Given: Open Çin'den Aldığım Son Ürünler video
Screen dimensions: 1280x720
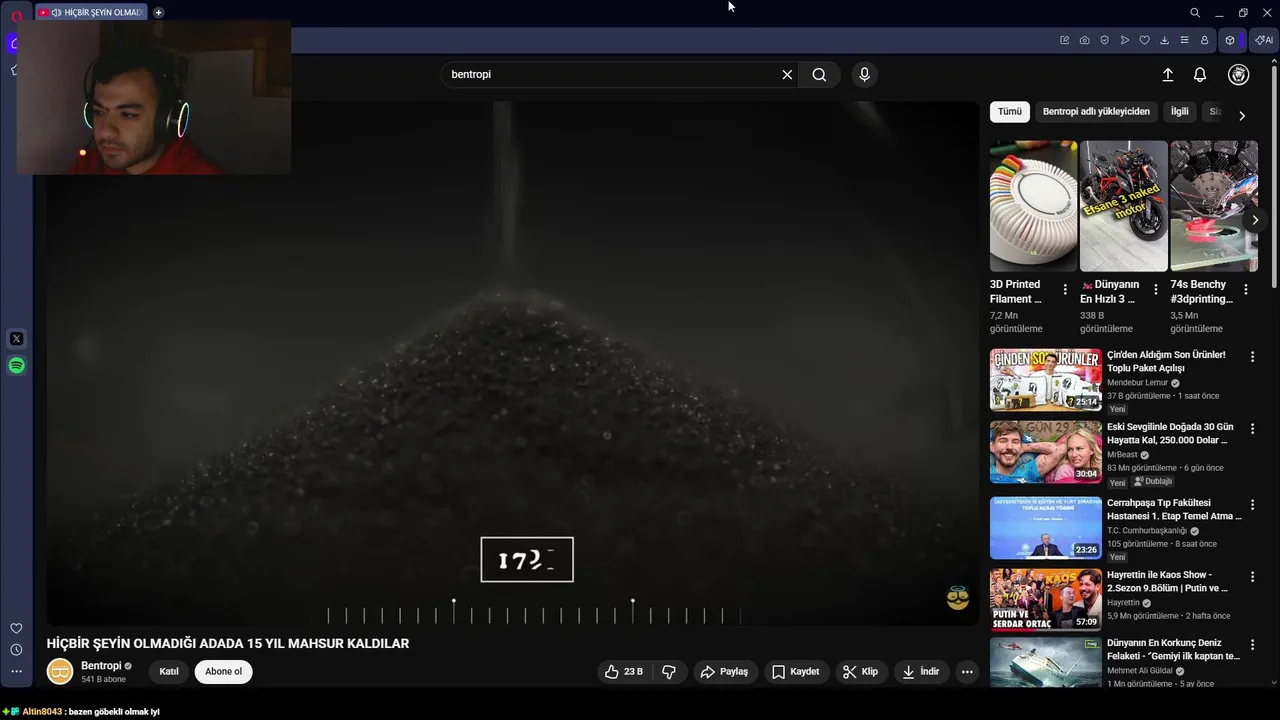Looking at the screenshot, I should click(1046, 380).
